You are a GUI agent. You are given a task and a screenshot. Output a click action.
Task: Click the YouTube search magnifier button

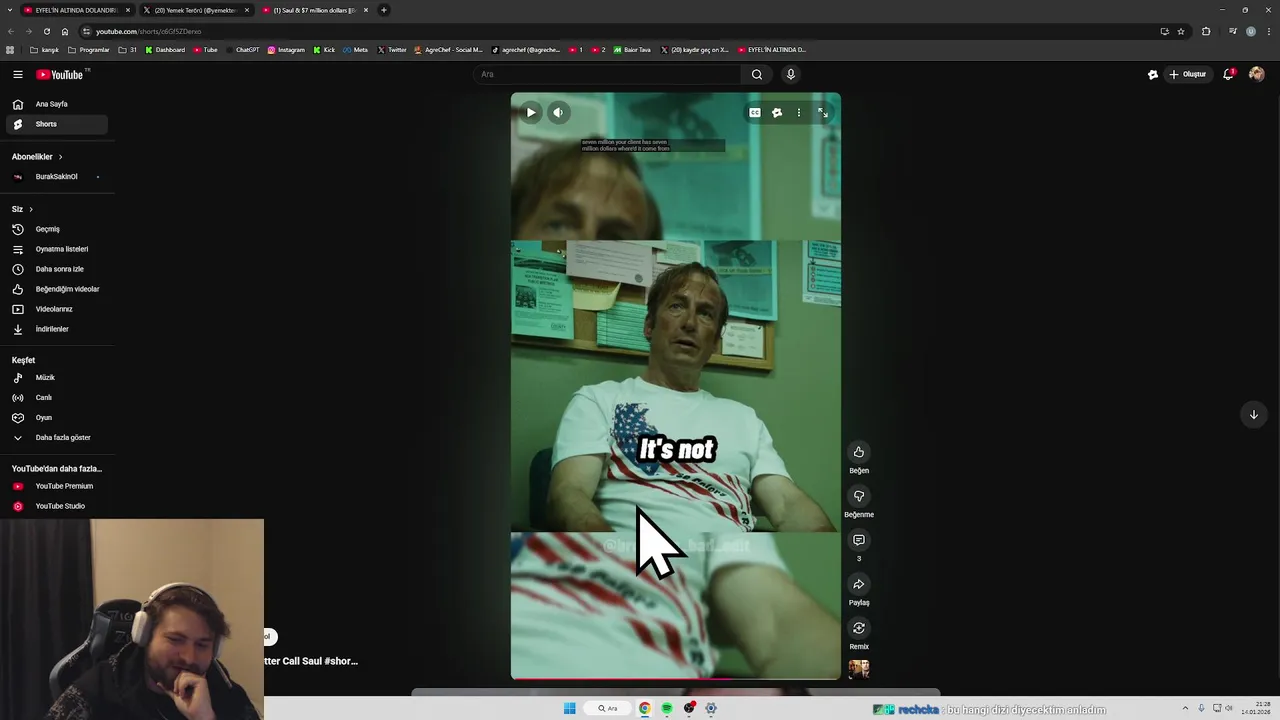pos(757,74)
